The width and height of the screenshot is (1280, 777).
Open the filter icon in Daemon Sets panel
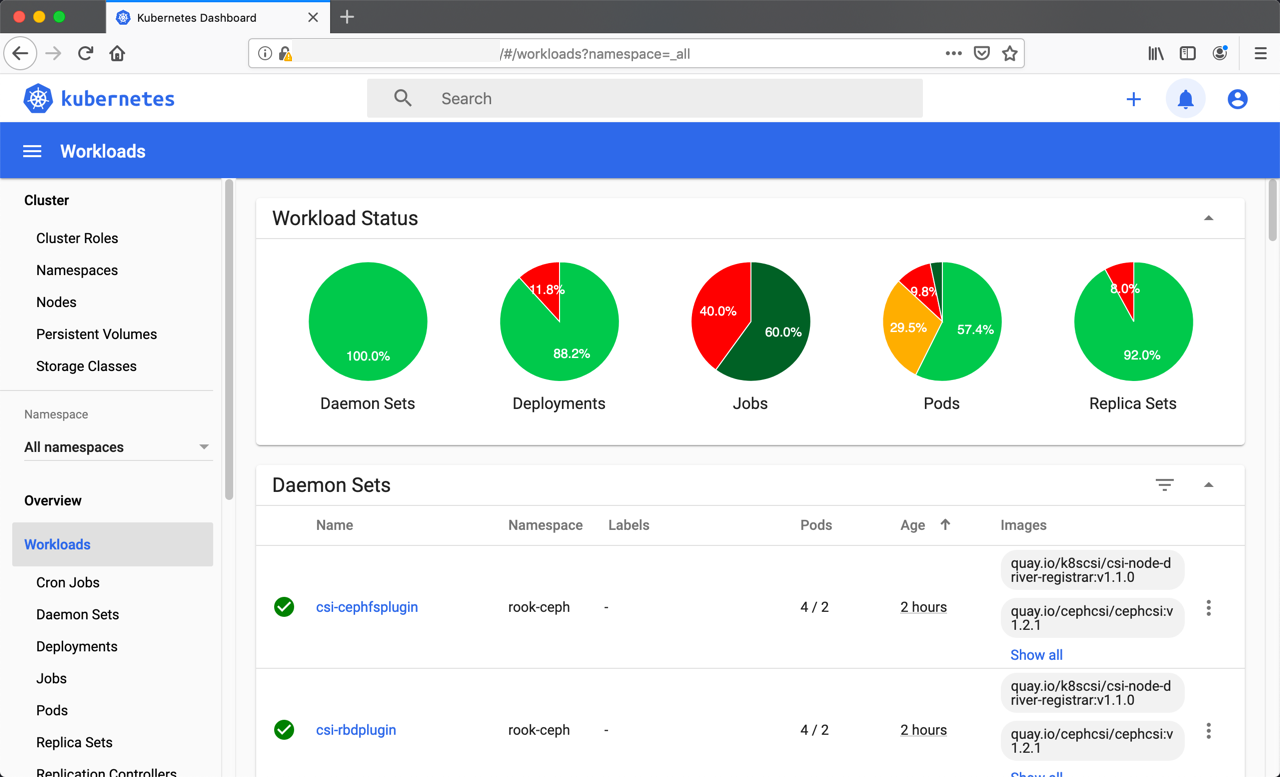tap(1164, 484)
